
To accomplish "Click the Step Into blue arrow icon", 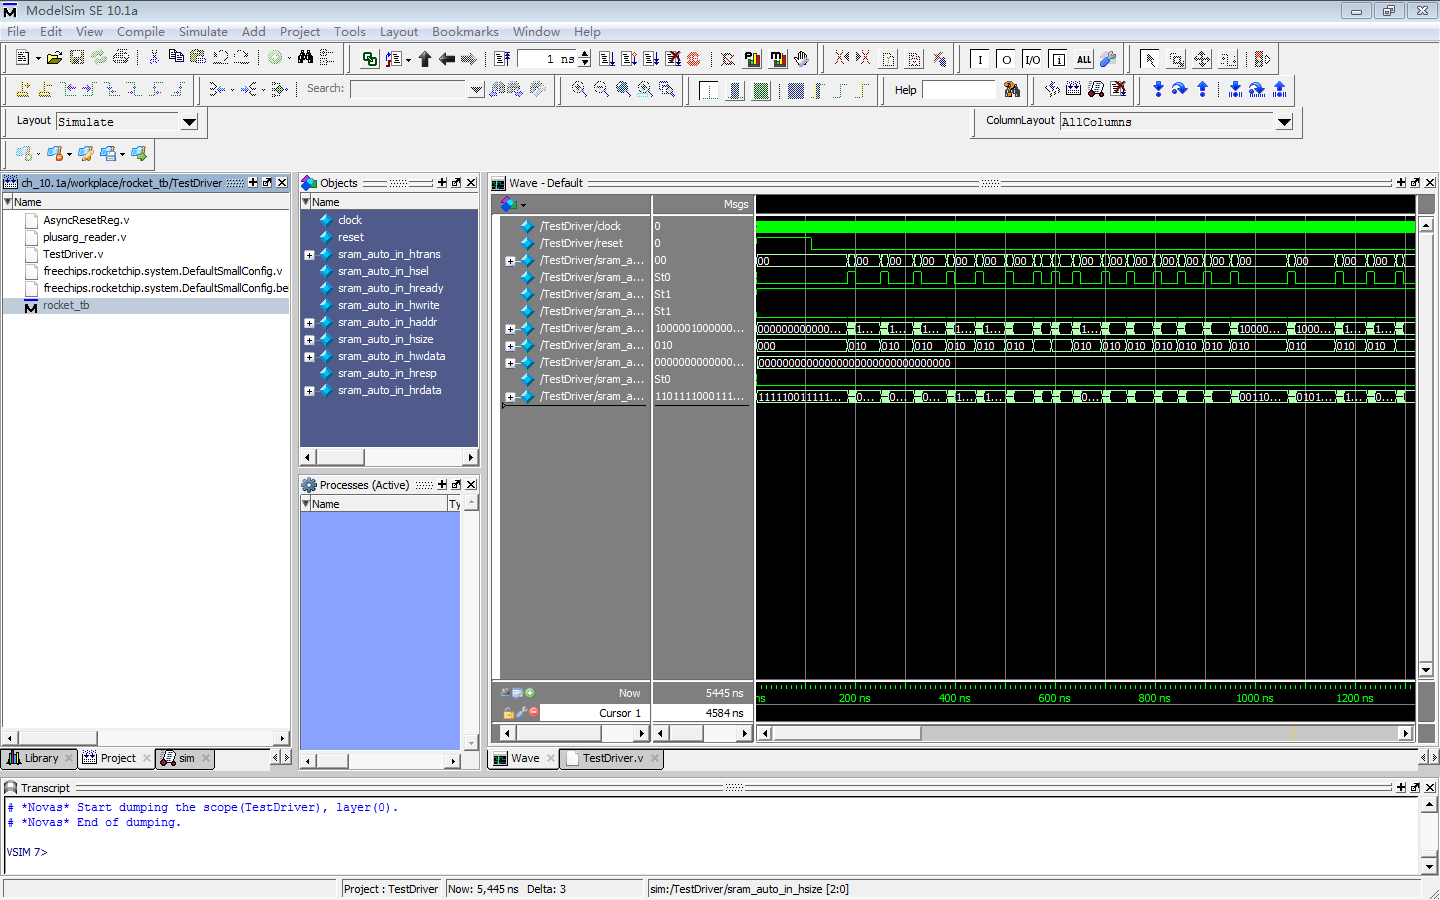I will pyautogui.click(x=1158, y=89).
